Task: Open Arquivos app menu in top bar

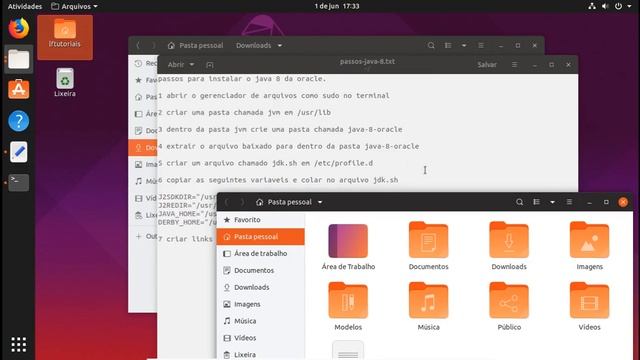Action: point(75,6)
